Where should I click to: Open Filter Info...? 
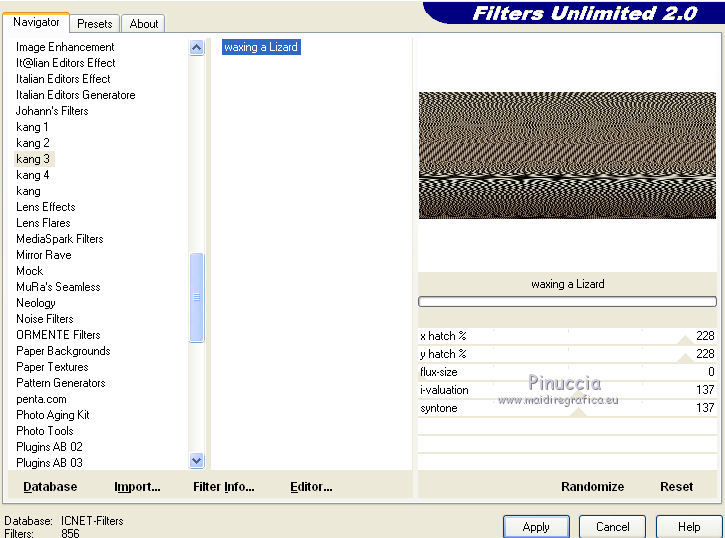224,487
